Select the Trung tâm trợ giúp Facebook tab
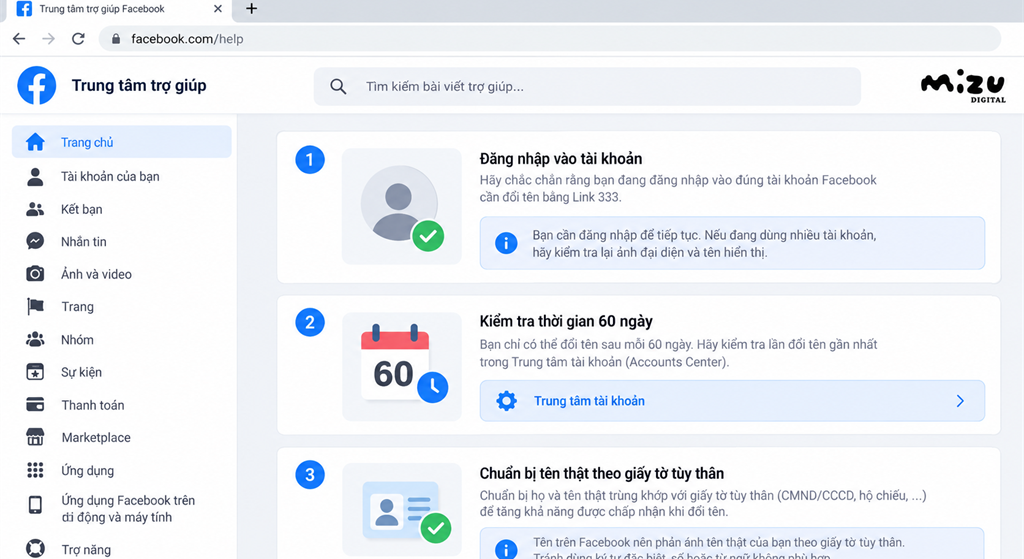Screen dimensions: 1024x559 pos(118,9)
